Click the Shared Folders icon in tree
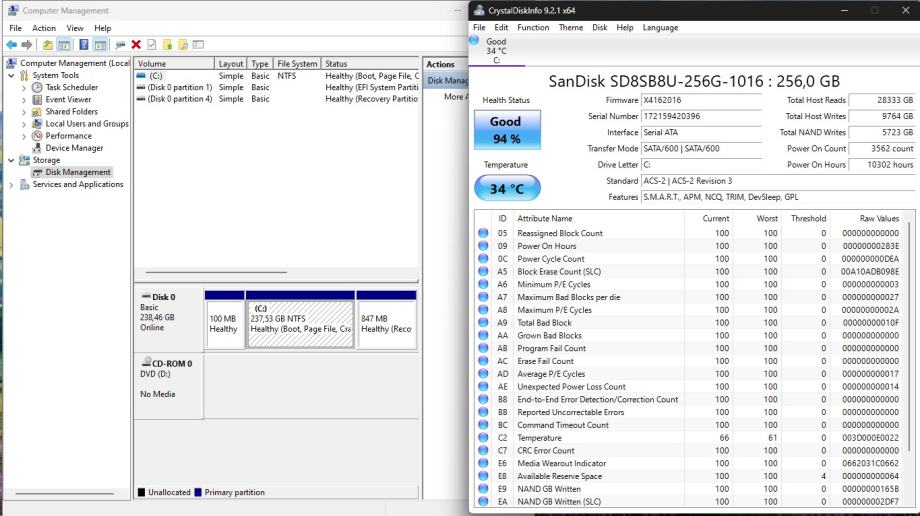The width and height of the screenshot is (920, 516). pos(37,112)
